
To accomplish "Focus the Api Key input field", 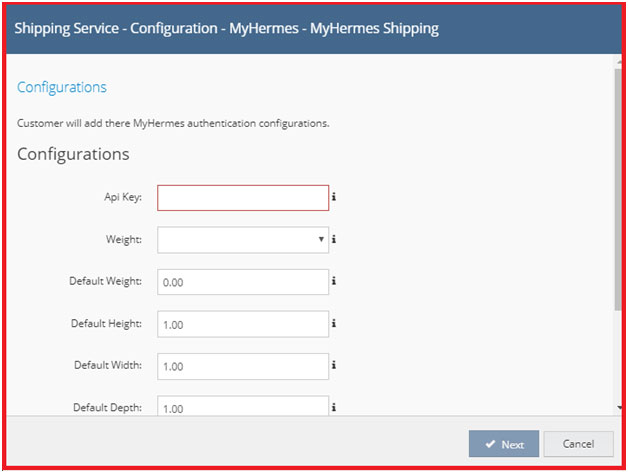I will [243, 198].
